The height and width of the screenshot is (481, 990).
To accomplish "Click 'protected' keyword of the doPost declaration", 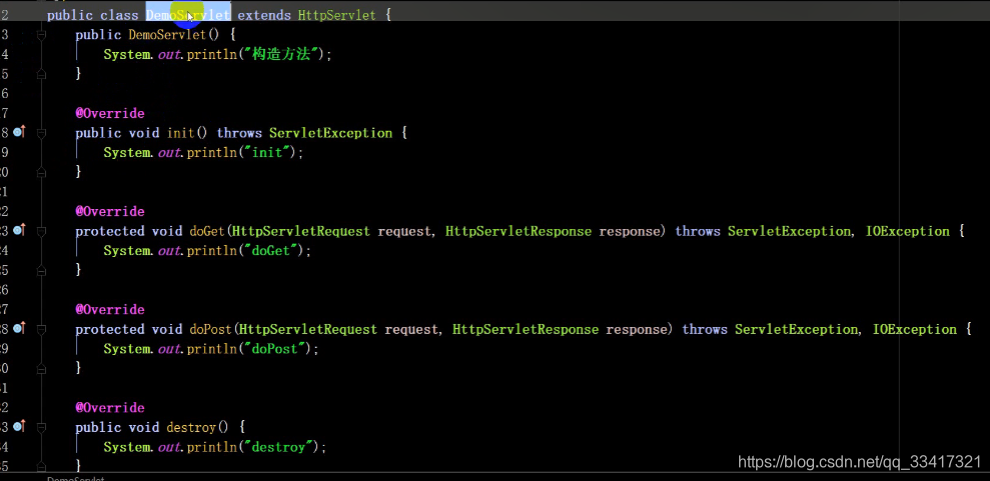I will (110, 329).
